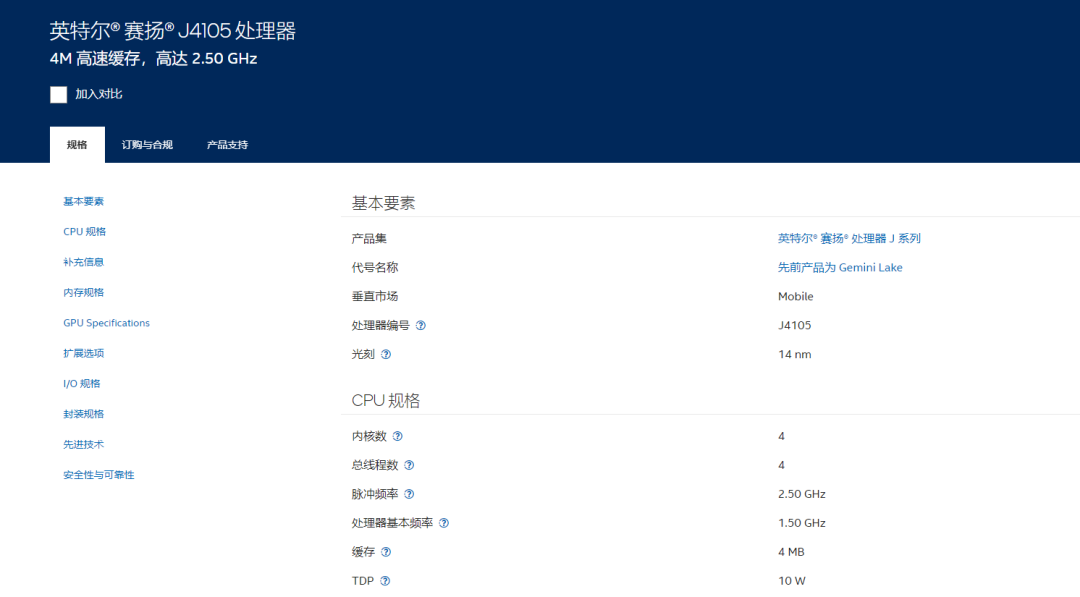The image size is (1080, 597).
Task: Click the 2.50 GHz burst frequency value
Action: [802, 494]
